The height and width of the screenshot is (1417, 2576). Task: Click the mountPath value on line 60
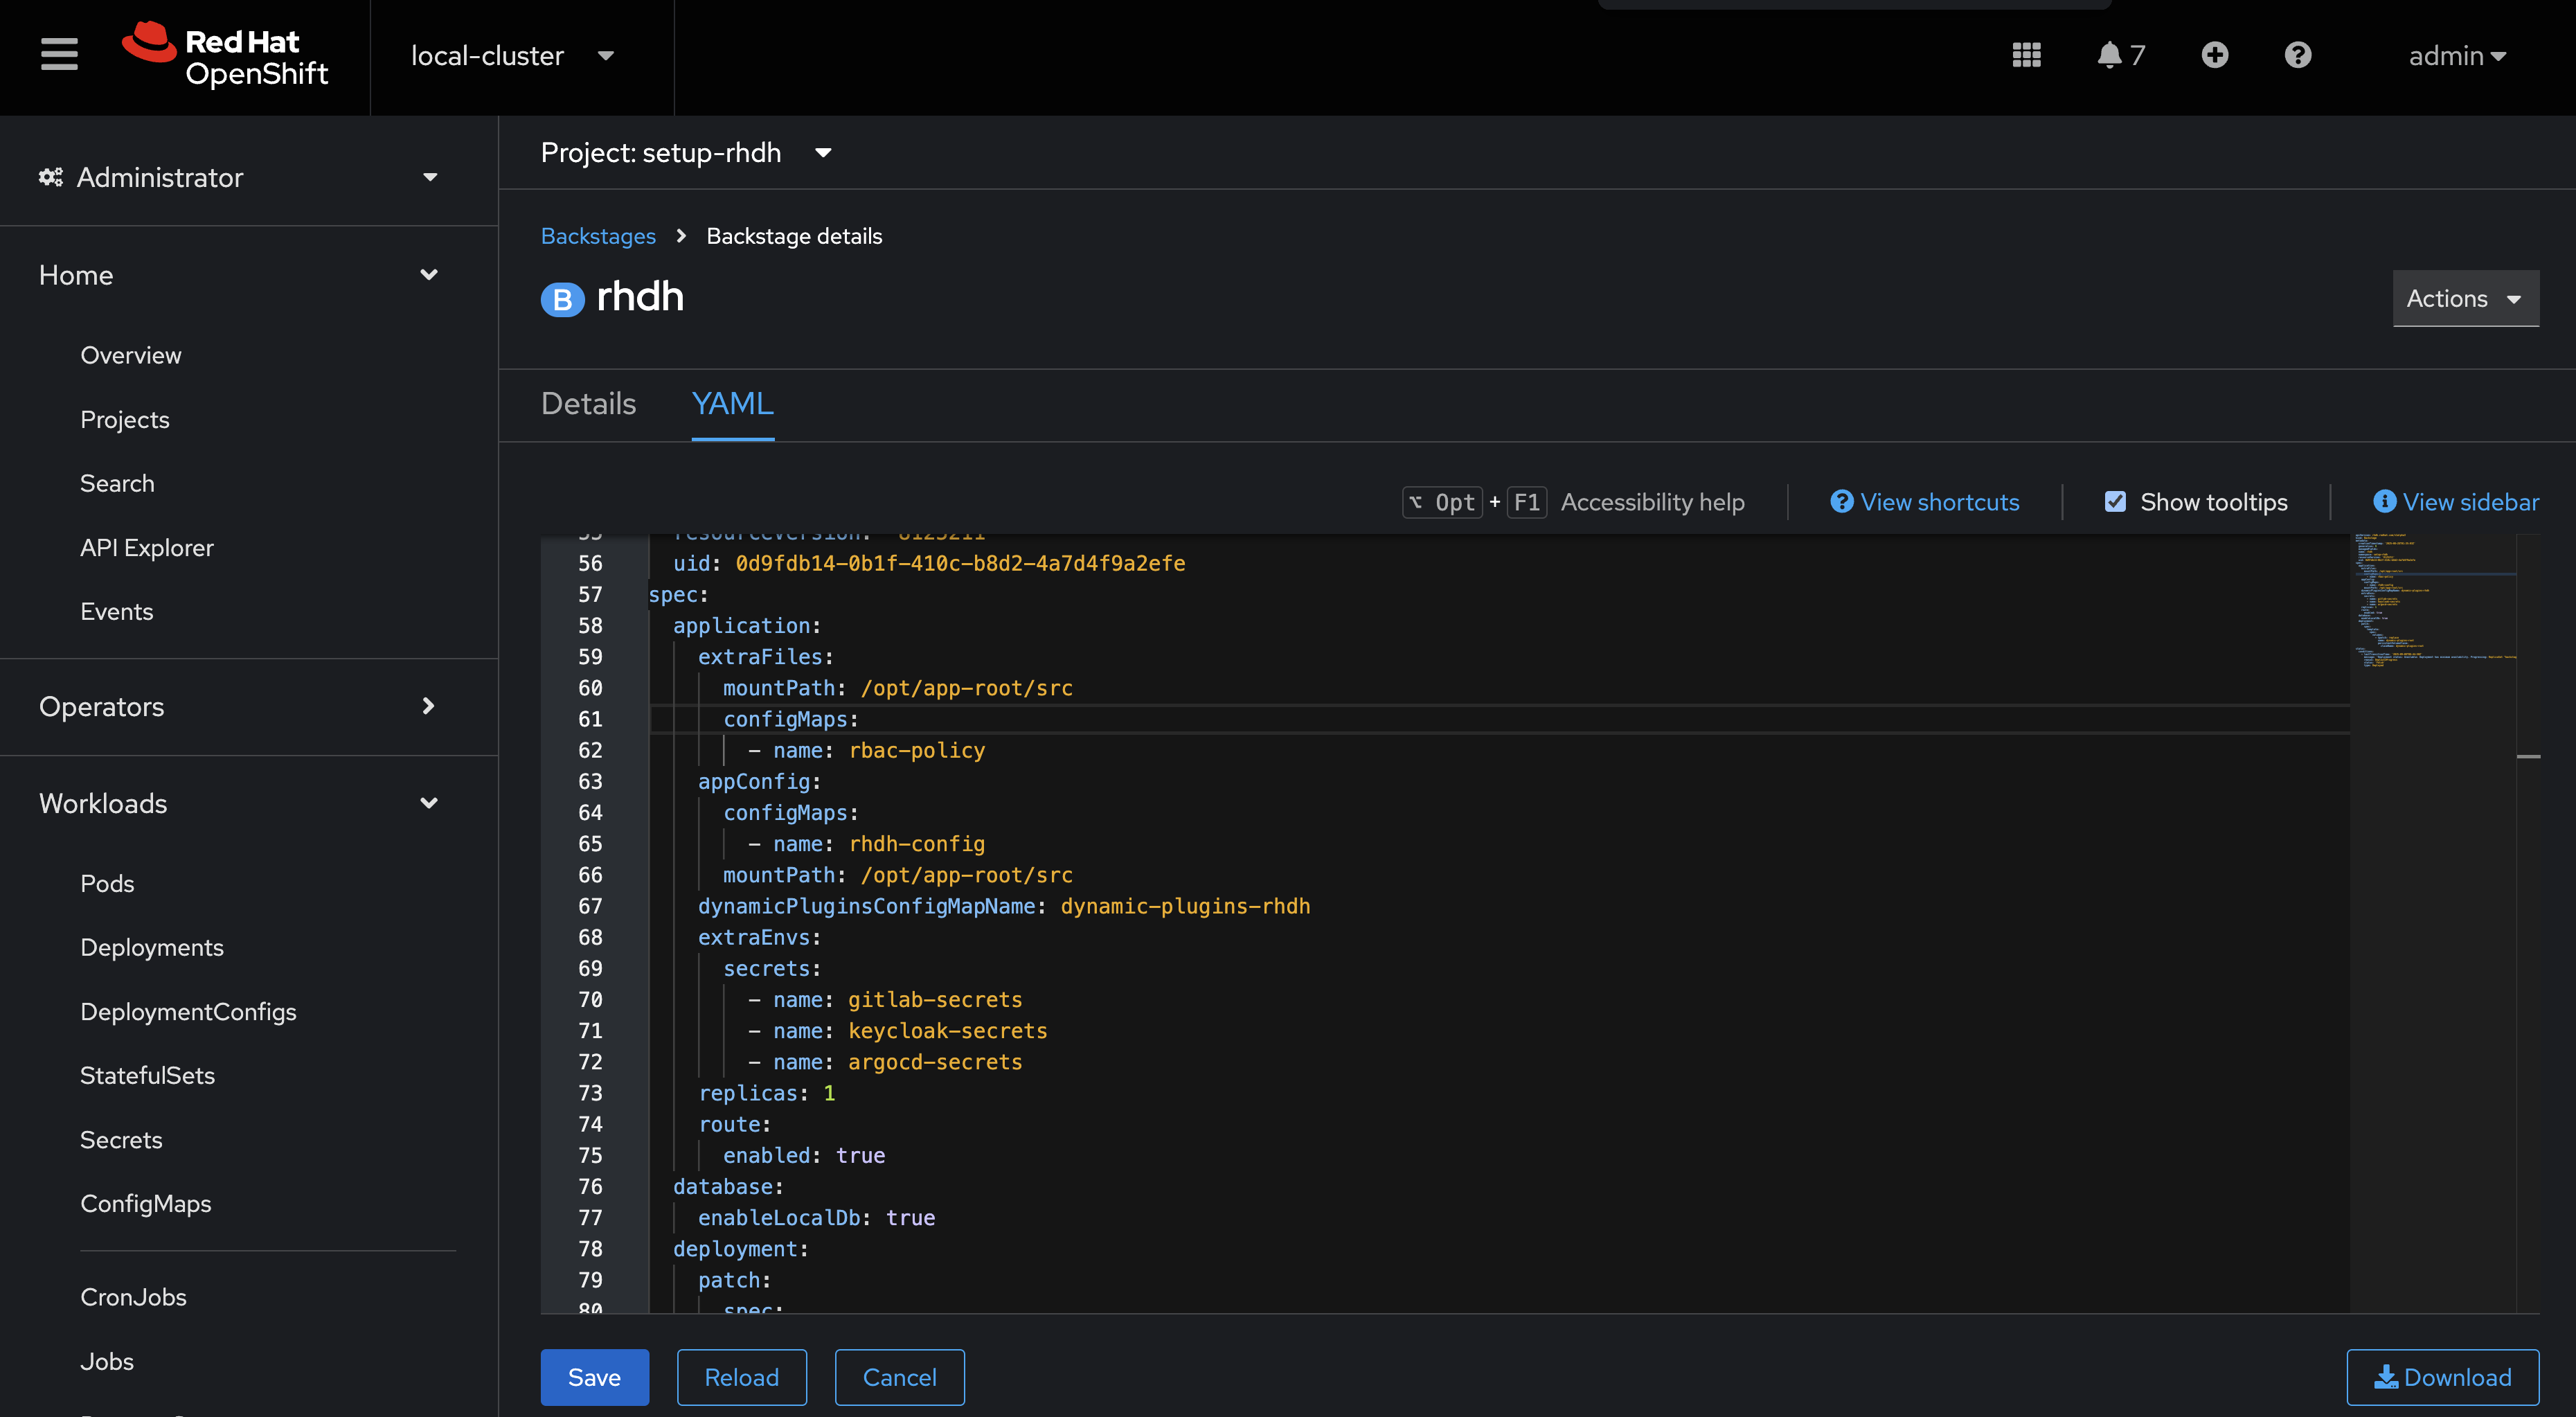tap(966, 688)
